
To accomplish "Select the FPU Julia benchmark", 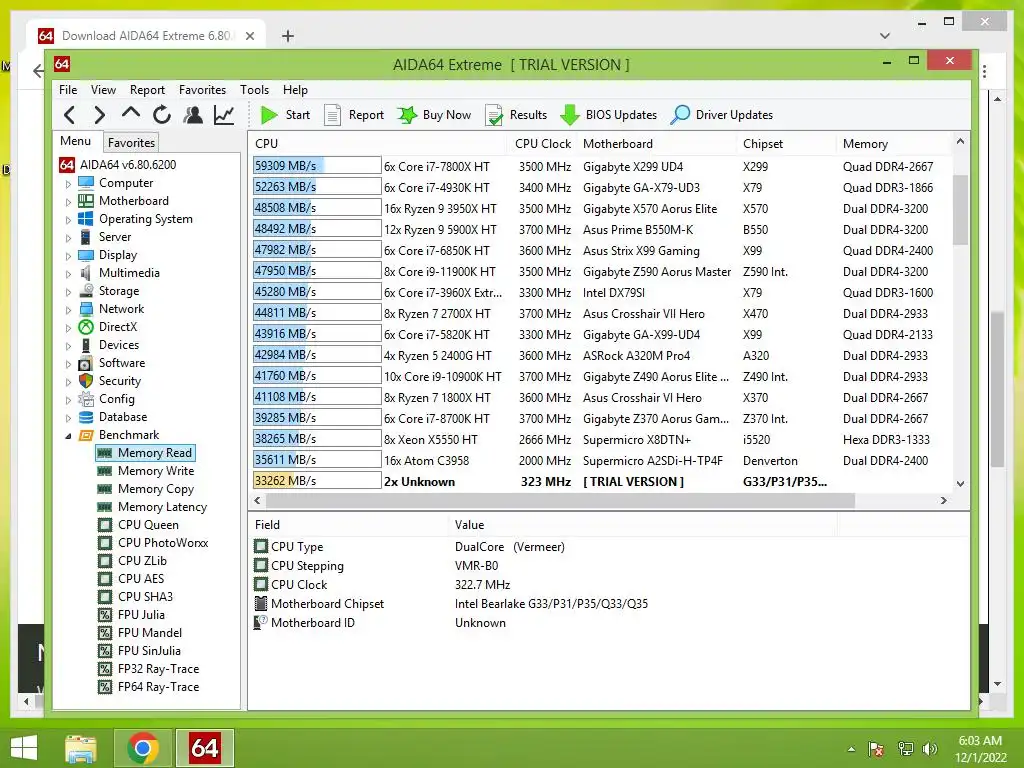I will (131, 615).
